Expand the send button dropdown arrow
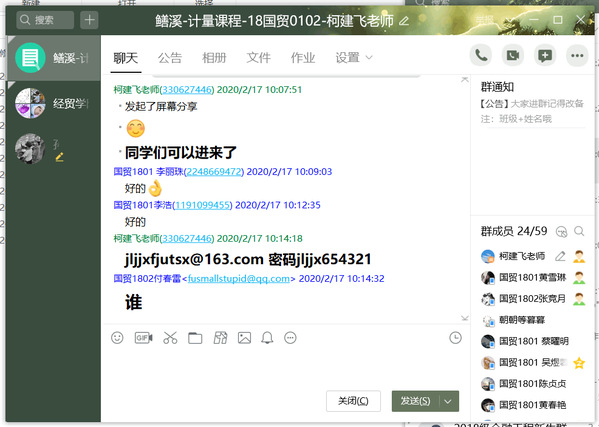Viewport: 599px width, 427px height. pyautogui.click(x=448, y=401)
